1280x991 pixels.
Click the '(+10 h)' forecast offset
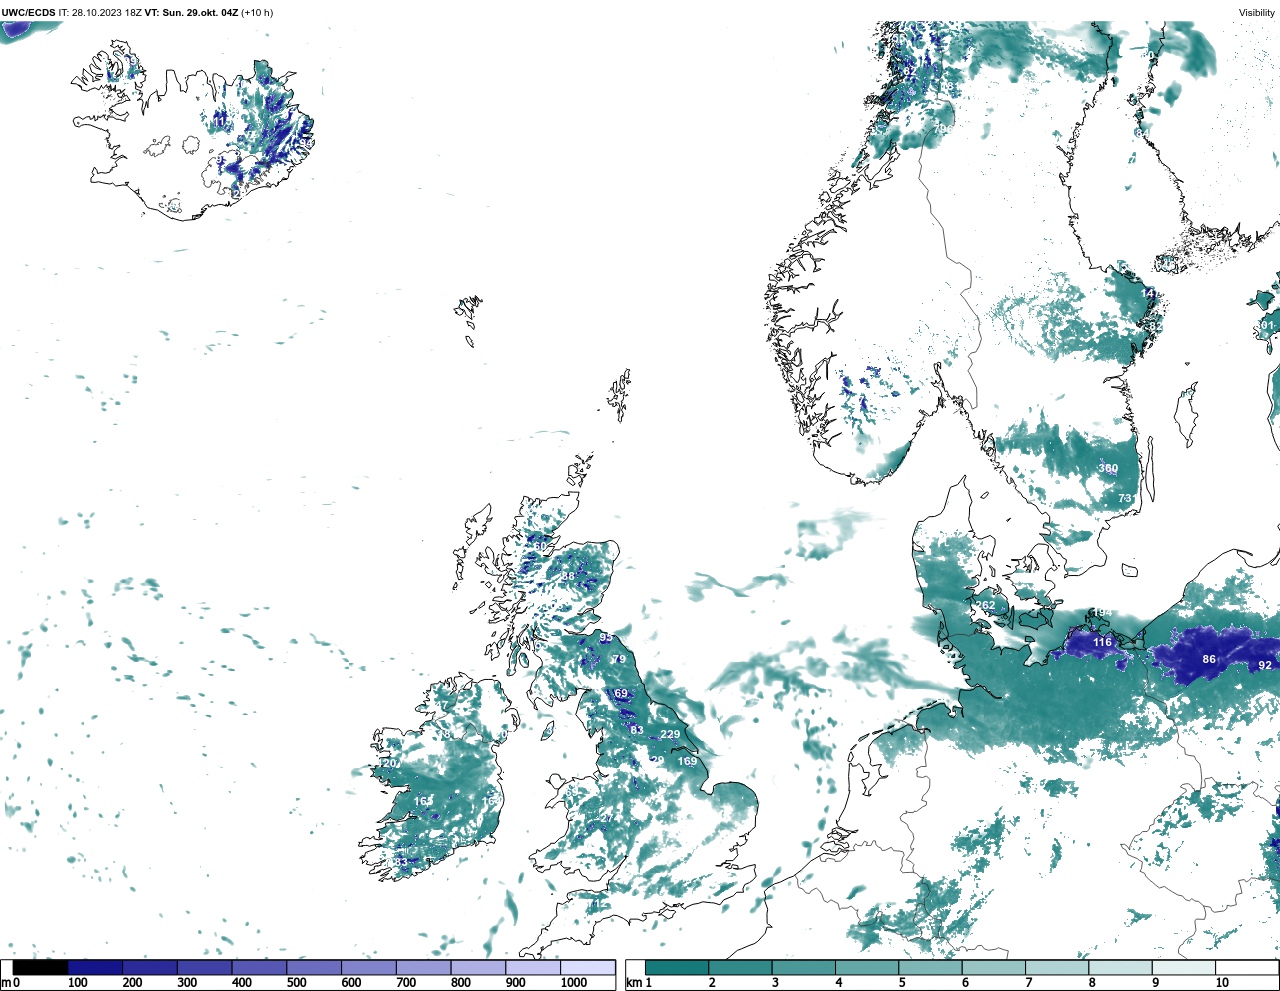[257, 13]
